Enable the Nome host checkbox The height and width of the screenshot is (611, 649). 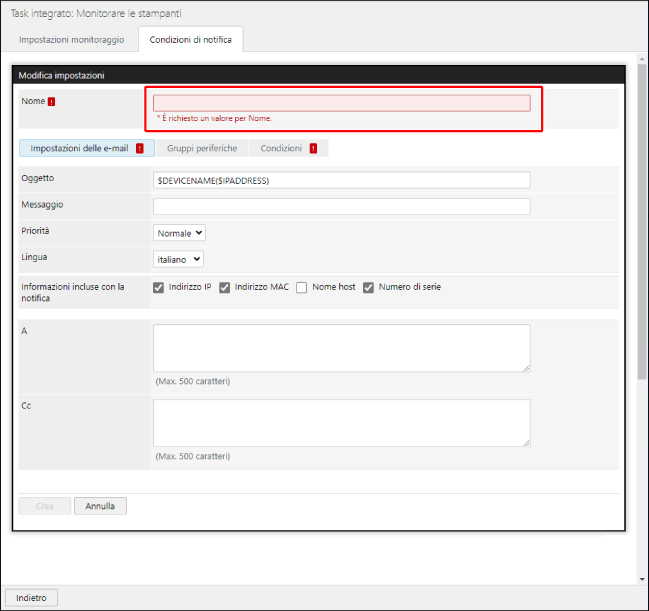(x=302, y=288)
